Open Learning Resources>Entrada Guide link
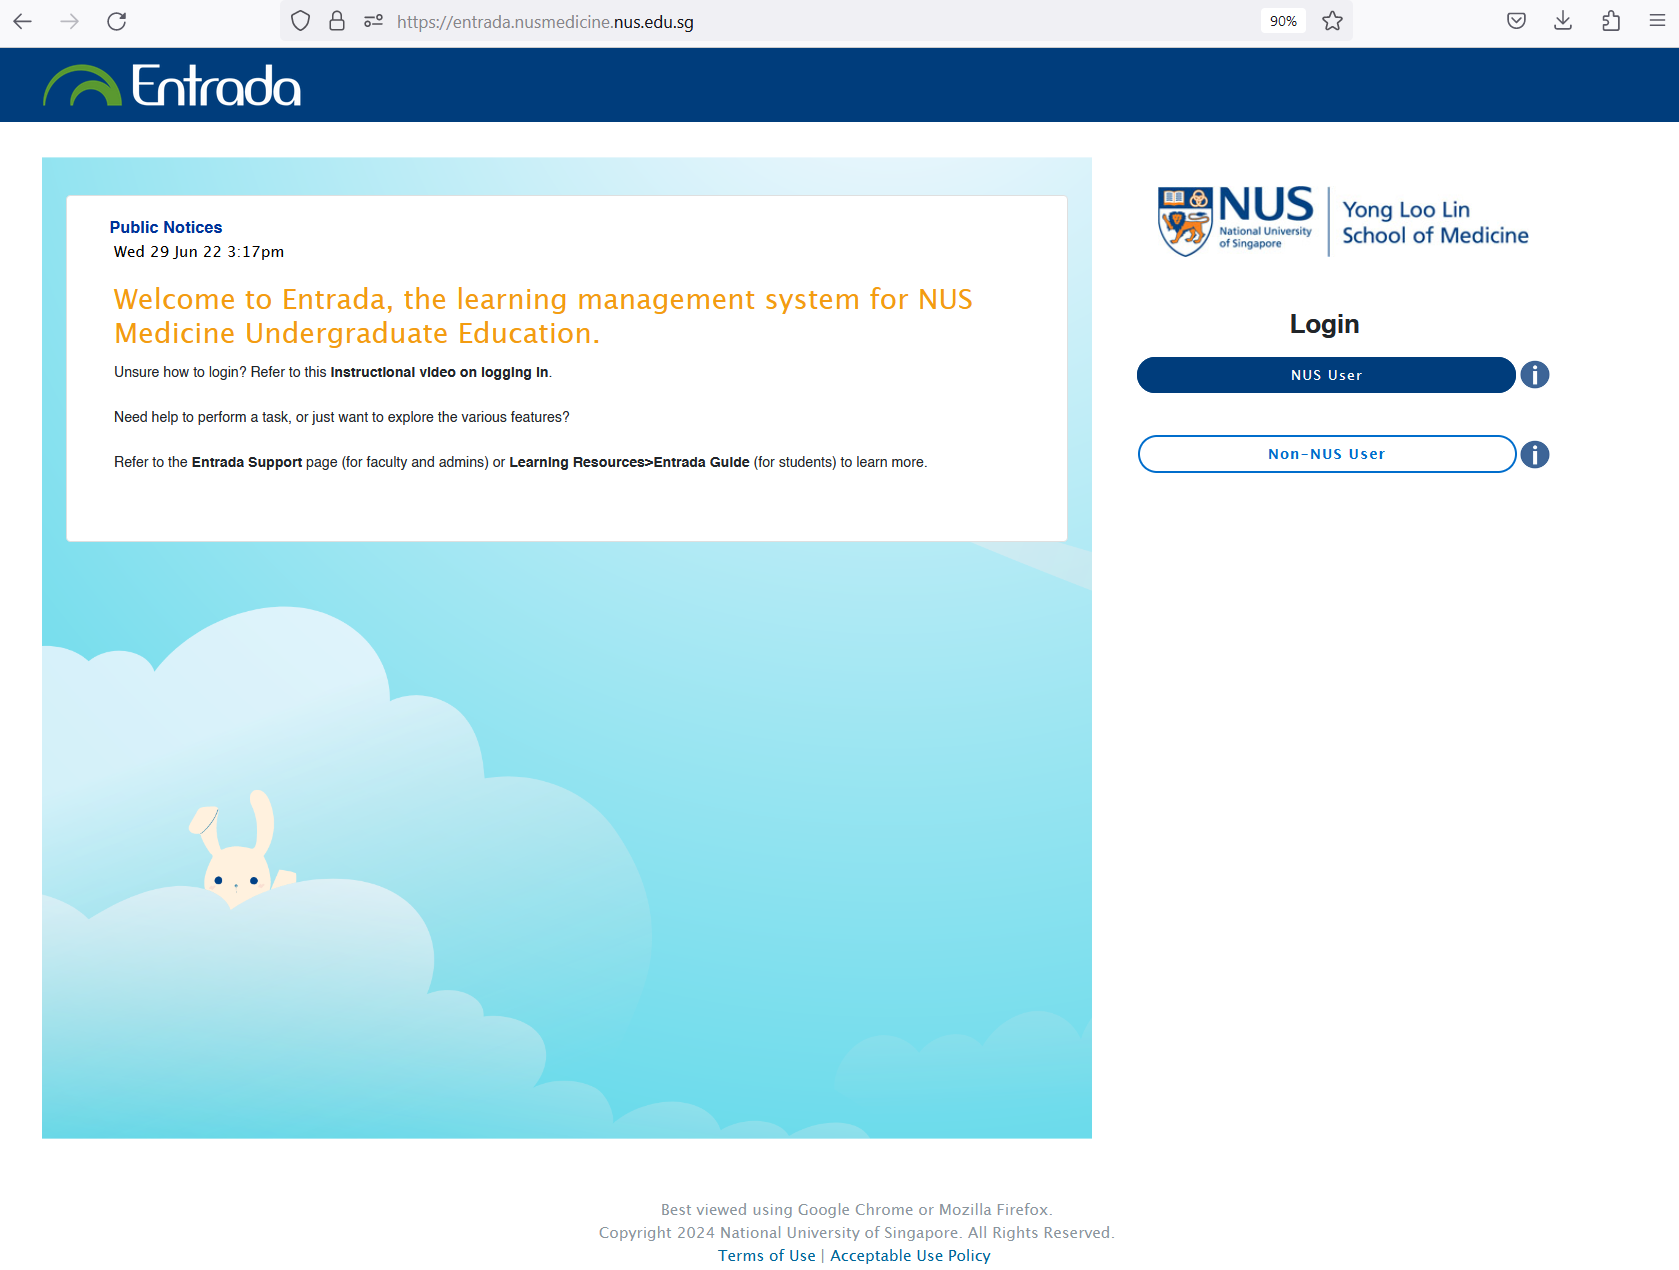The image size is (1679, 1270). 629,462
